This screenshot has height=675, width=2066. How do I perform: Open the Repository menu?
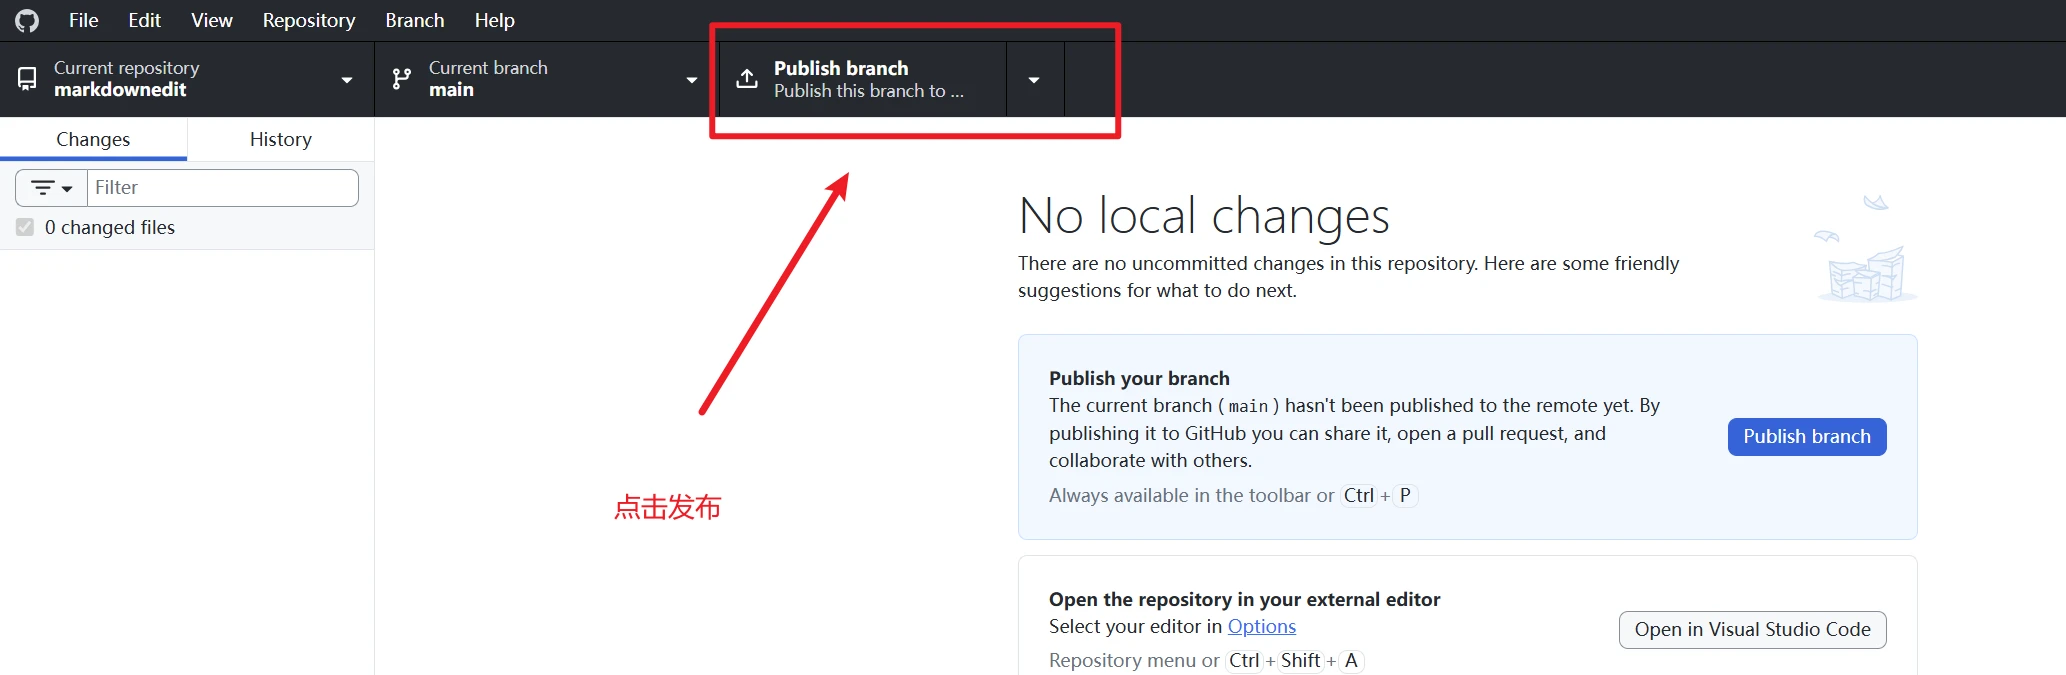(x=309, y=21)
